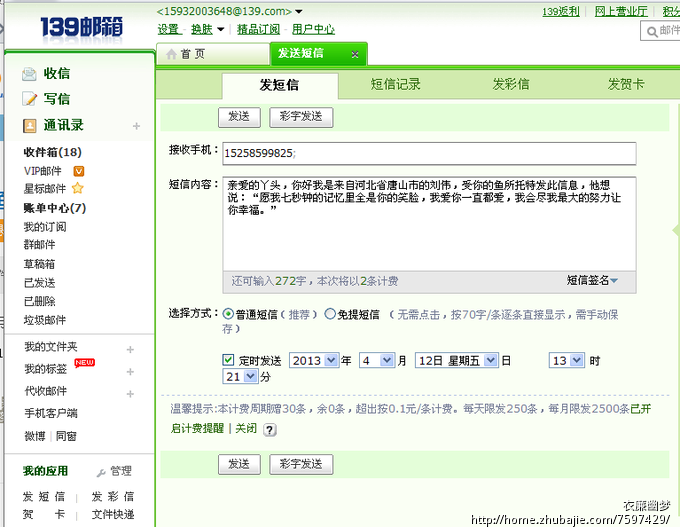Screen dimensions: 680x527
Task: Click 文件快递 under 我的应用
Action: [113, 514]
